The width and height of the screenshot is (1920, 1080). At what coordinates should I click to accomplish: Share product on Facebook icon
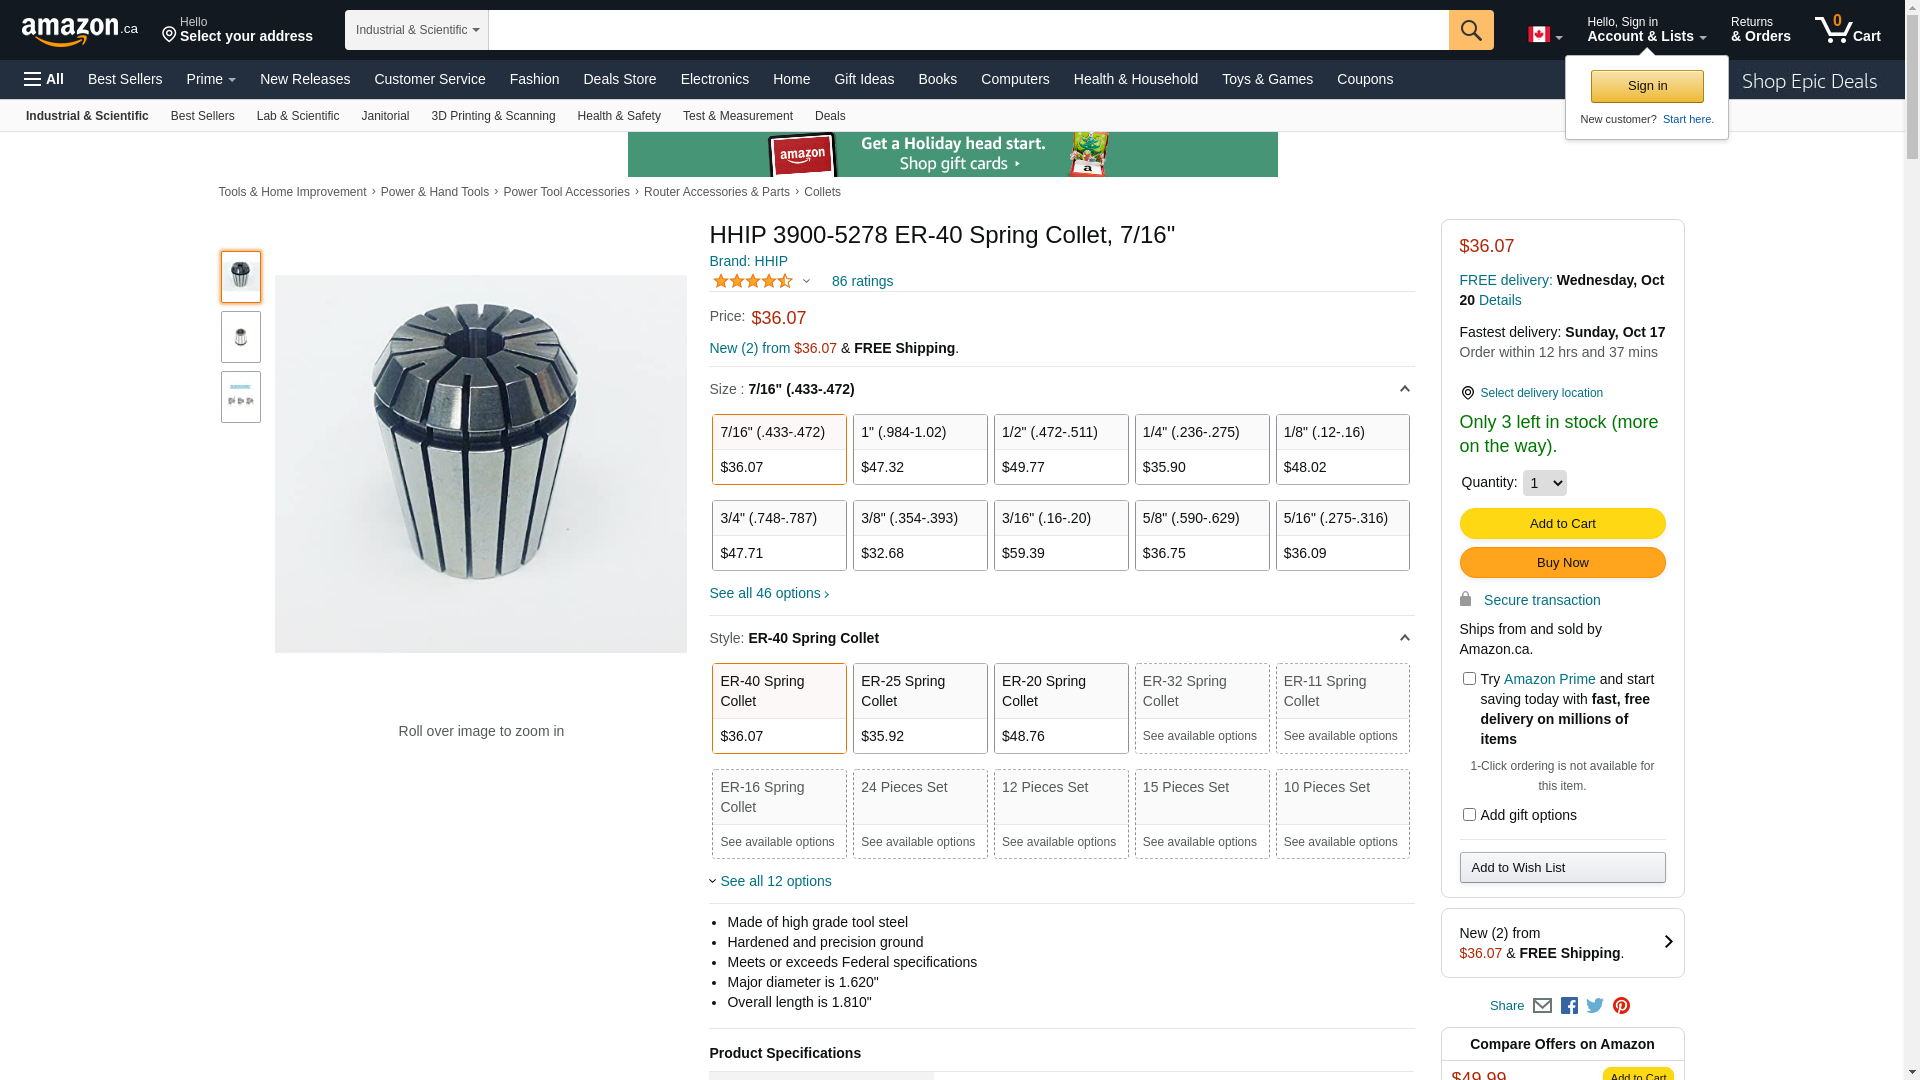[1569, 1006]
